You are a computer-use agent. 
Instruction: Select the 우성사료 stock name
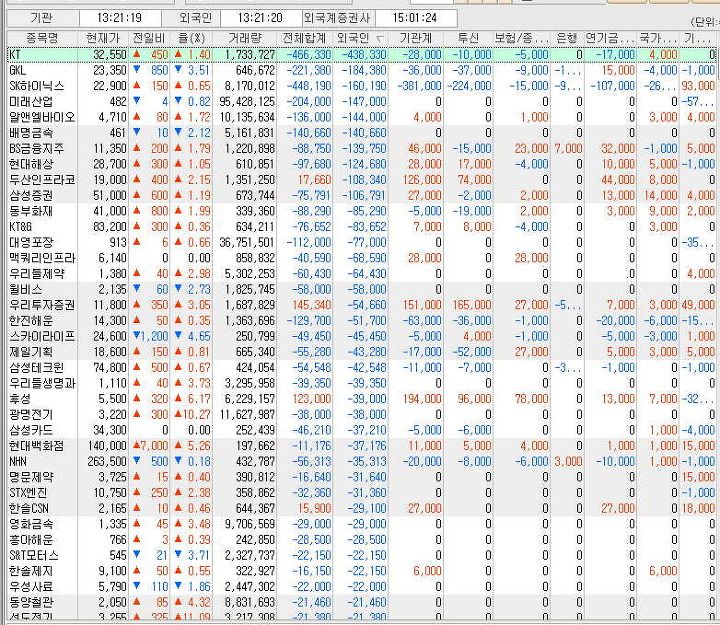[31, 586]
